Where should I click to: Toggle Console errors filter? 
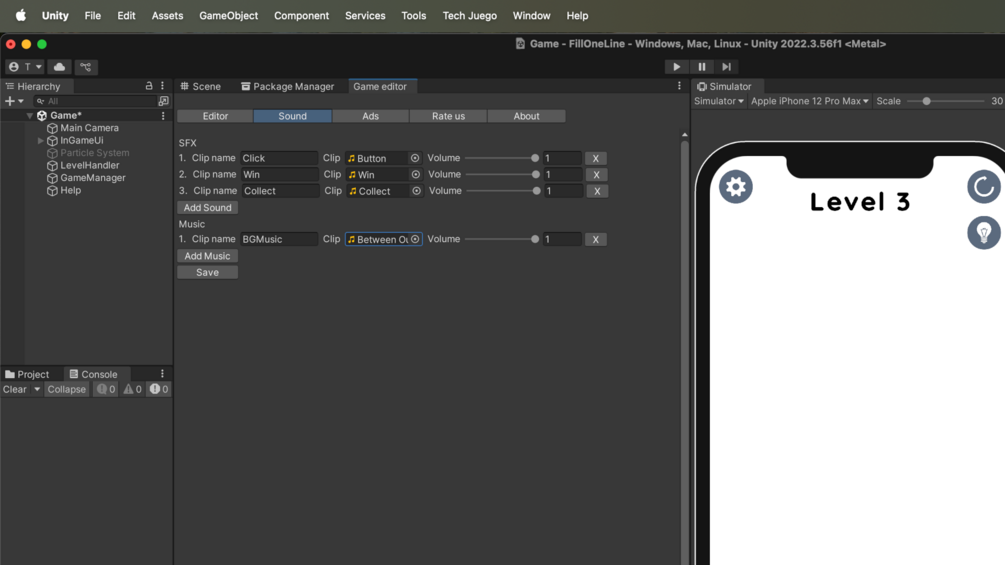pos(159,389)
